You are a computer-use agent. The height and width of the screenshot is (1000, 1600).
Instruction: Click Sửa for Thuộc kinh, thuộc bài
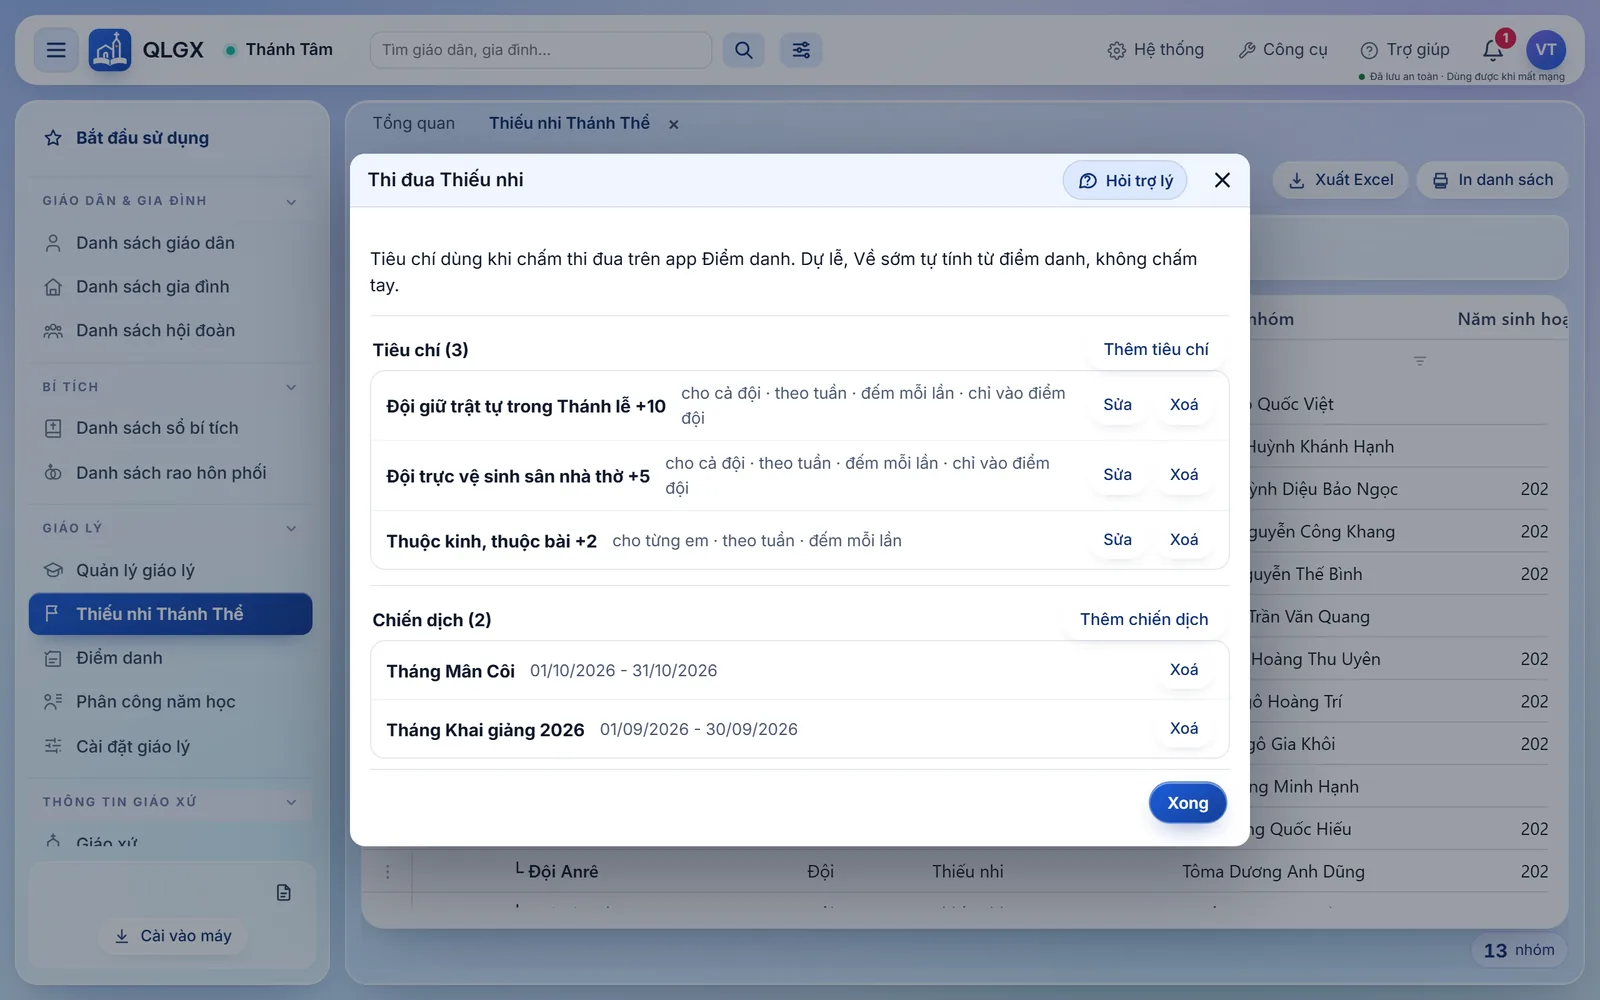click(1117, 540)
